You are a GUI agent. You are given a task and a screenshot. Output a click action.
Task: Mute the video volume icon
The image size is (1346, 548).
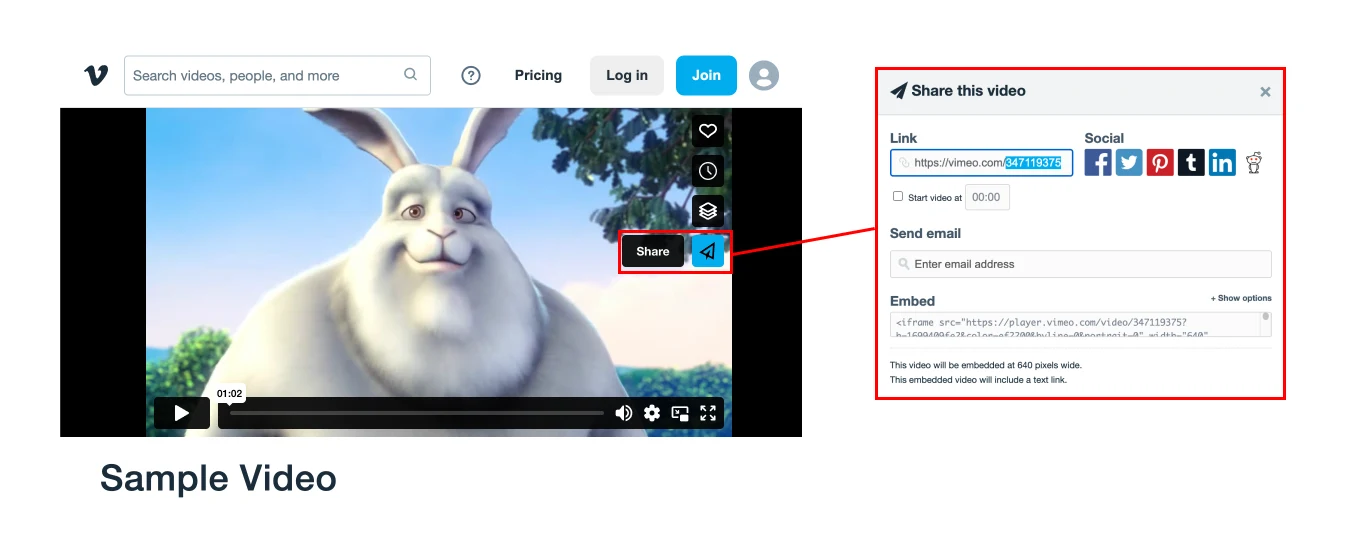624,413
